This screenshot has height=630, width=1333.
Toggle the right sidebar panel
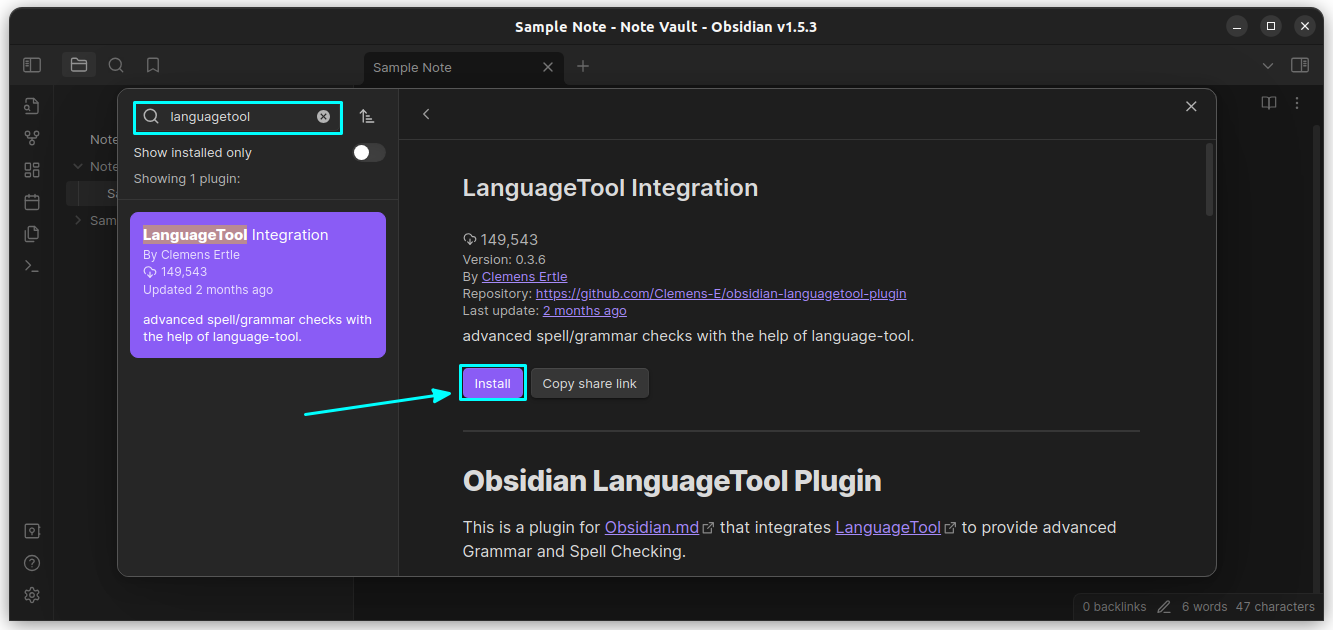point(1300,64)
